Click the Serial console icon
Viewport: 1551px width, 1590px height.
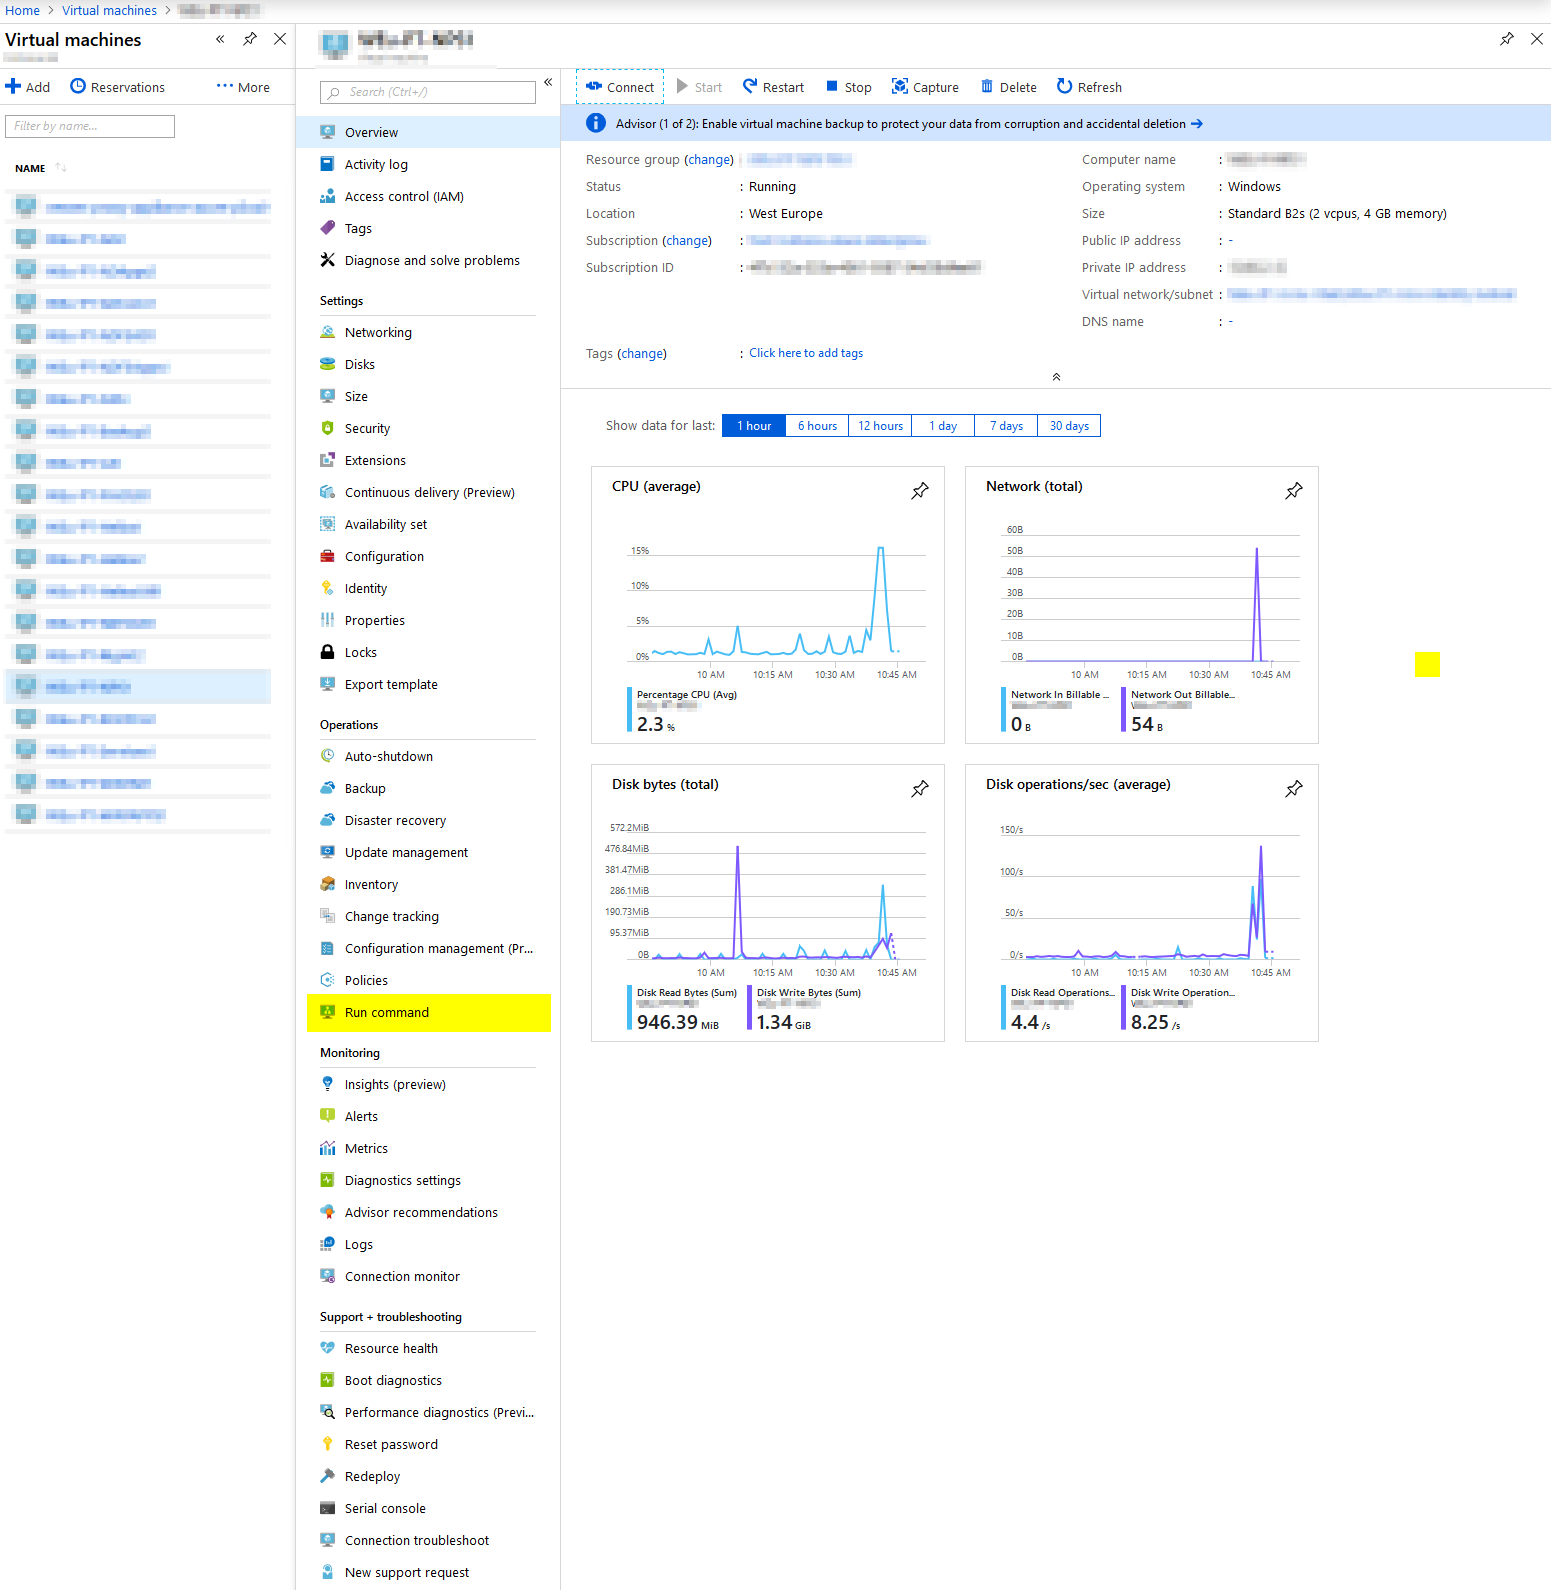pos(327,1508)
